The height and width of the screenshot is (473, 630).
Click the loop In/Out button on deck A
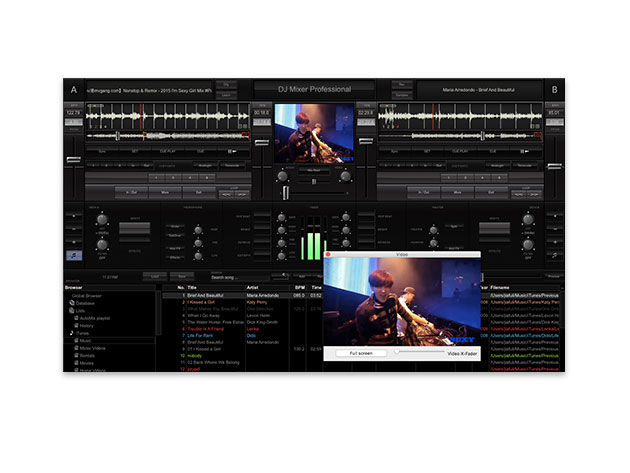[x=131, y=192]
